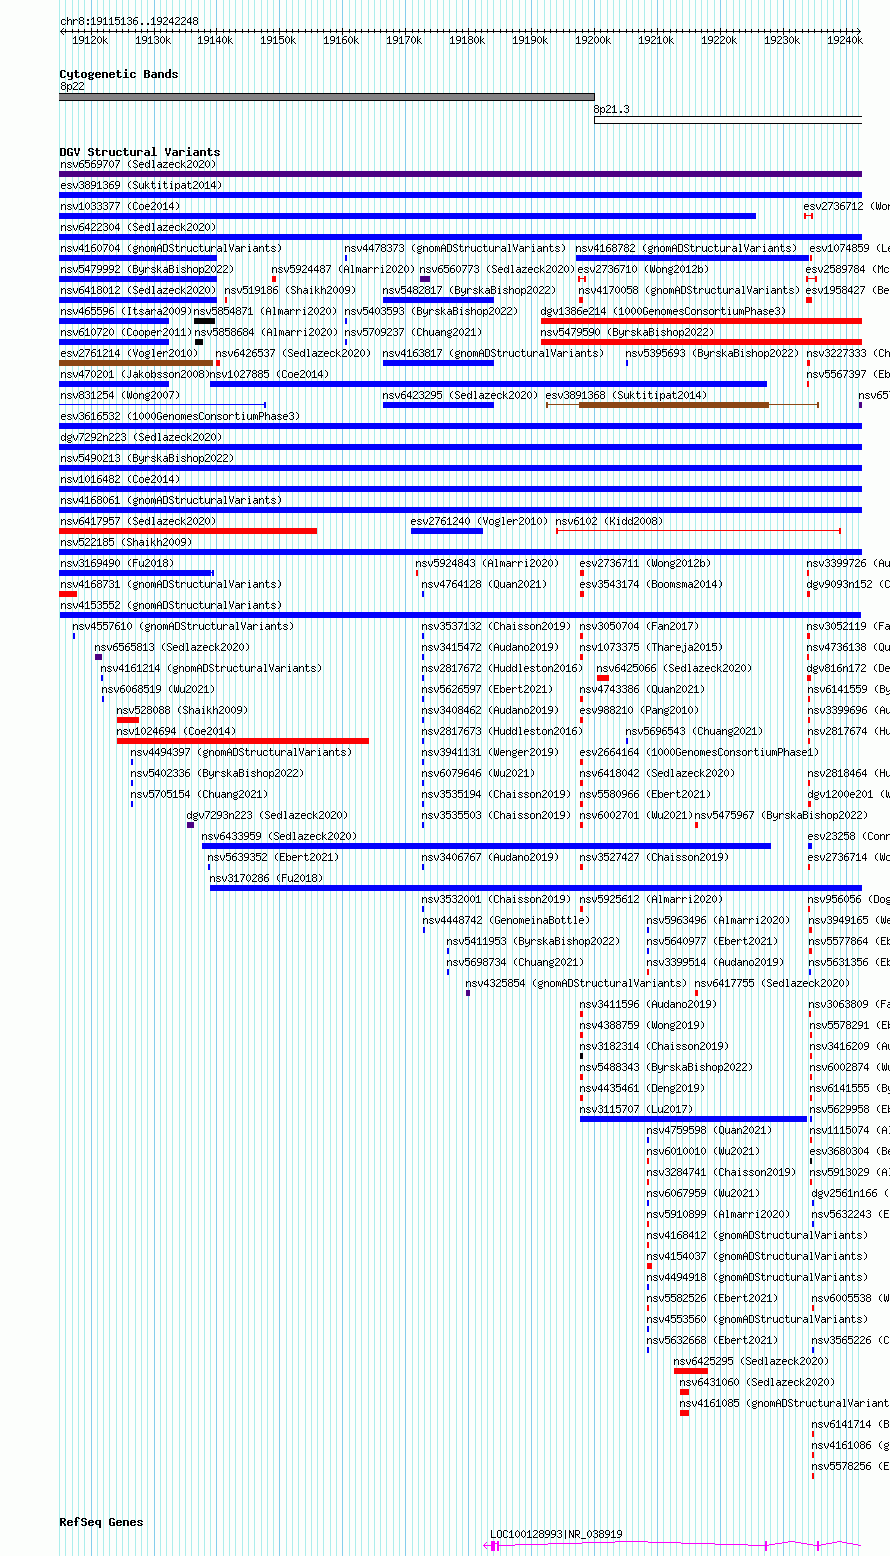The height and width of the screenshot is (1556, 890).
Task: Click the purple bar under nsv6569707
Action: pyautogui.click(x=461, y=174)
